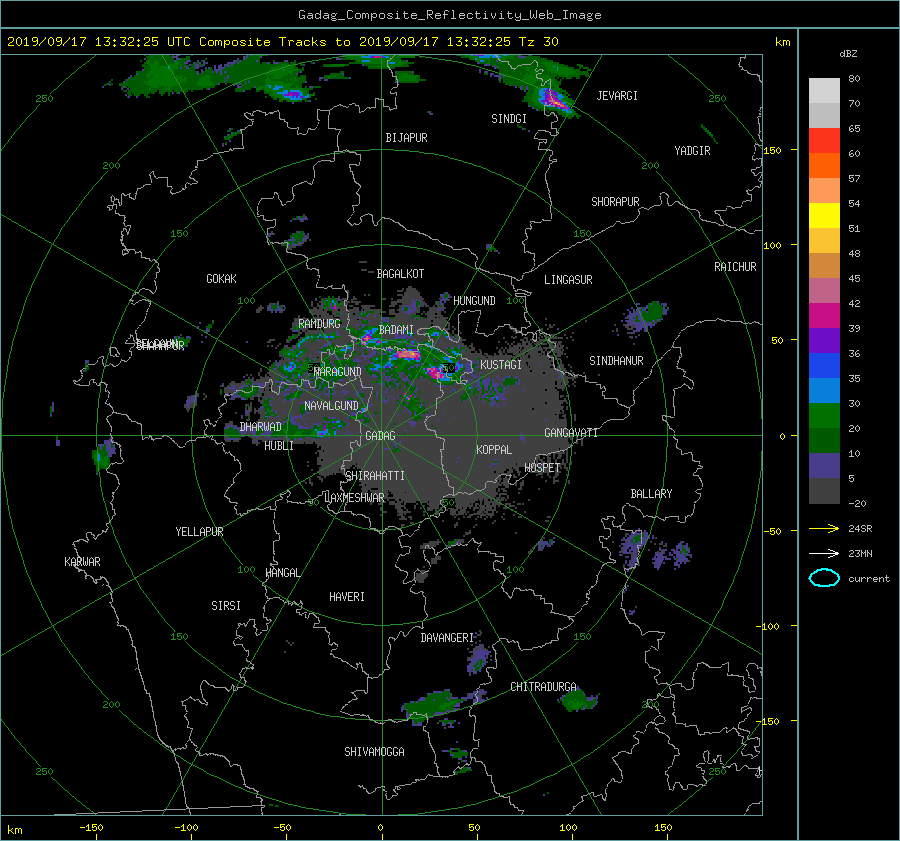The width and height of the screenshot is (900, 841).
Task: Click the 0 tick on bottom km axis
Action: click(380, 828)
